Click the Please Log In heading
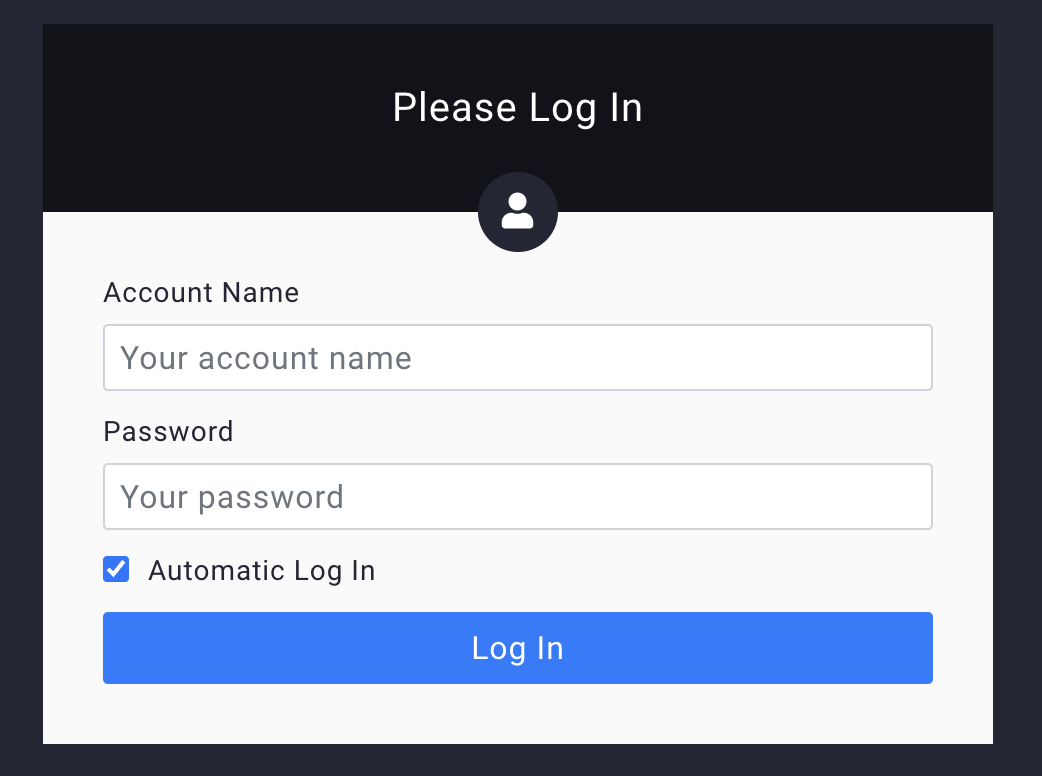The image size is (1042, 776). (x=518, y=108)
